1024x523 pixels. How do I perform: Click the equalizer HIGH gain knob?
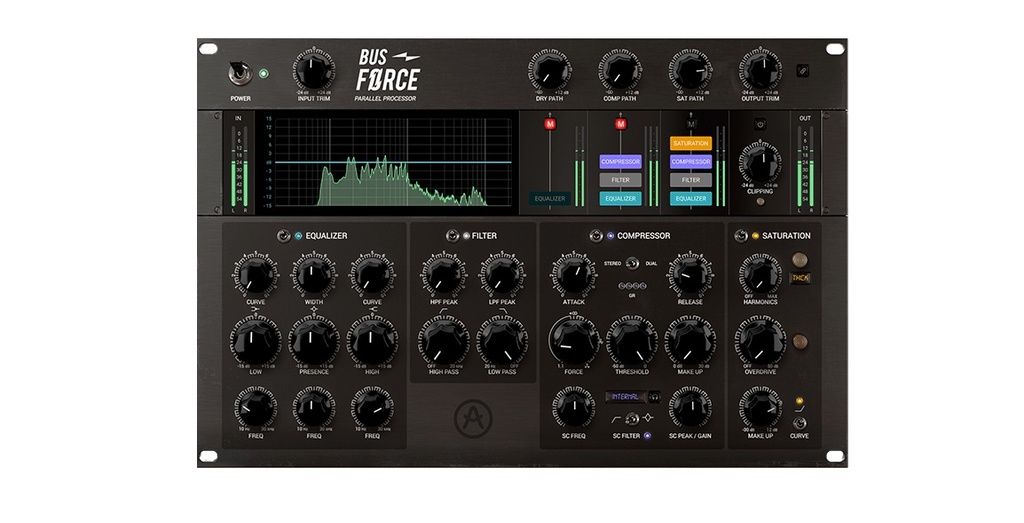(372, 341)
